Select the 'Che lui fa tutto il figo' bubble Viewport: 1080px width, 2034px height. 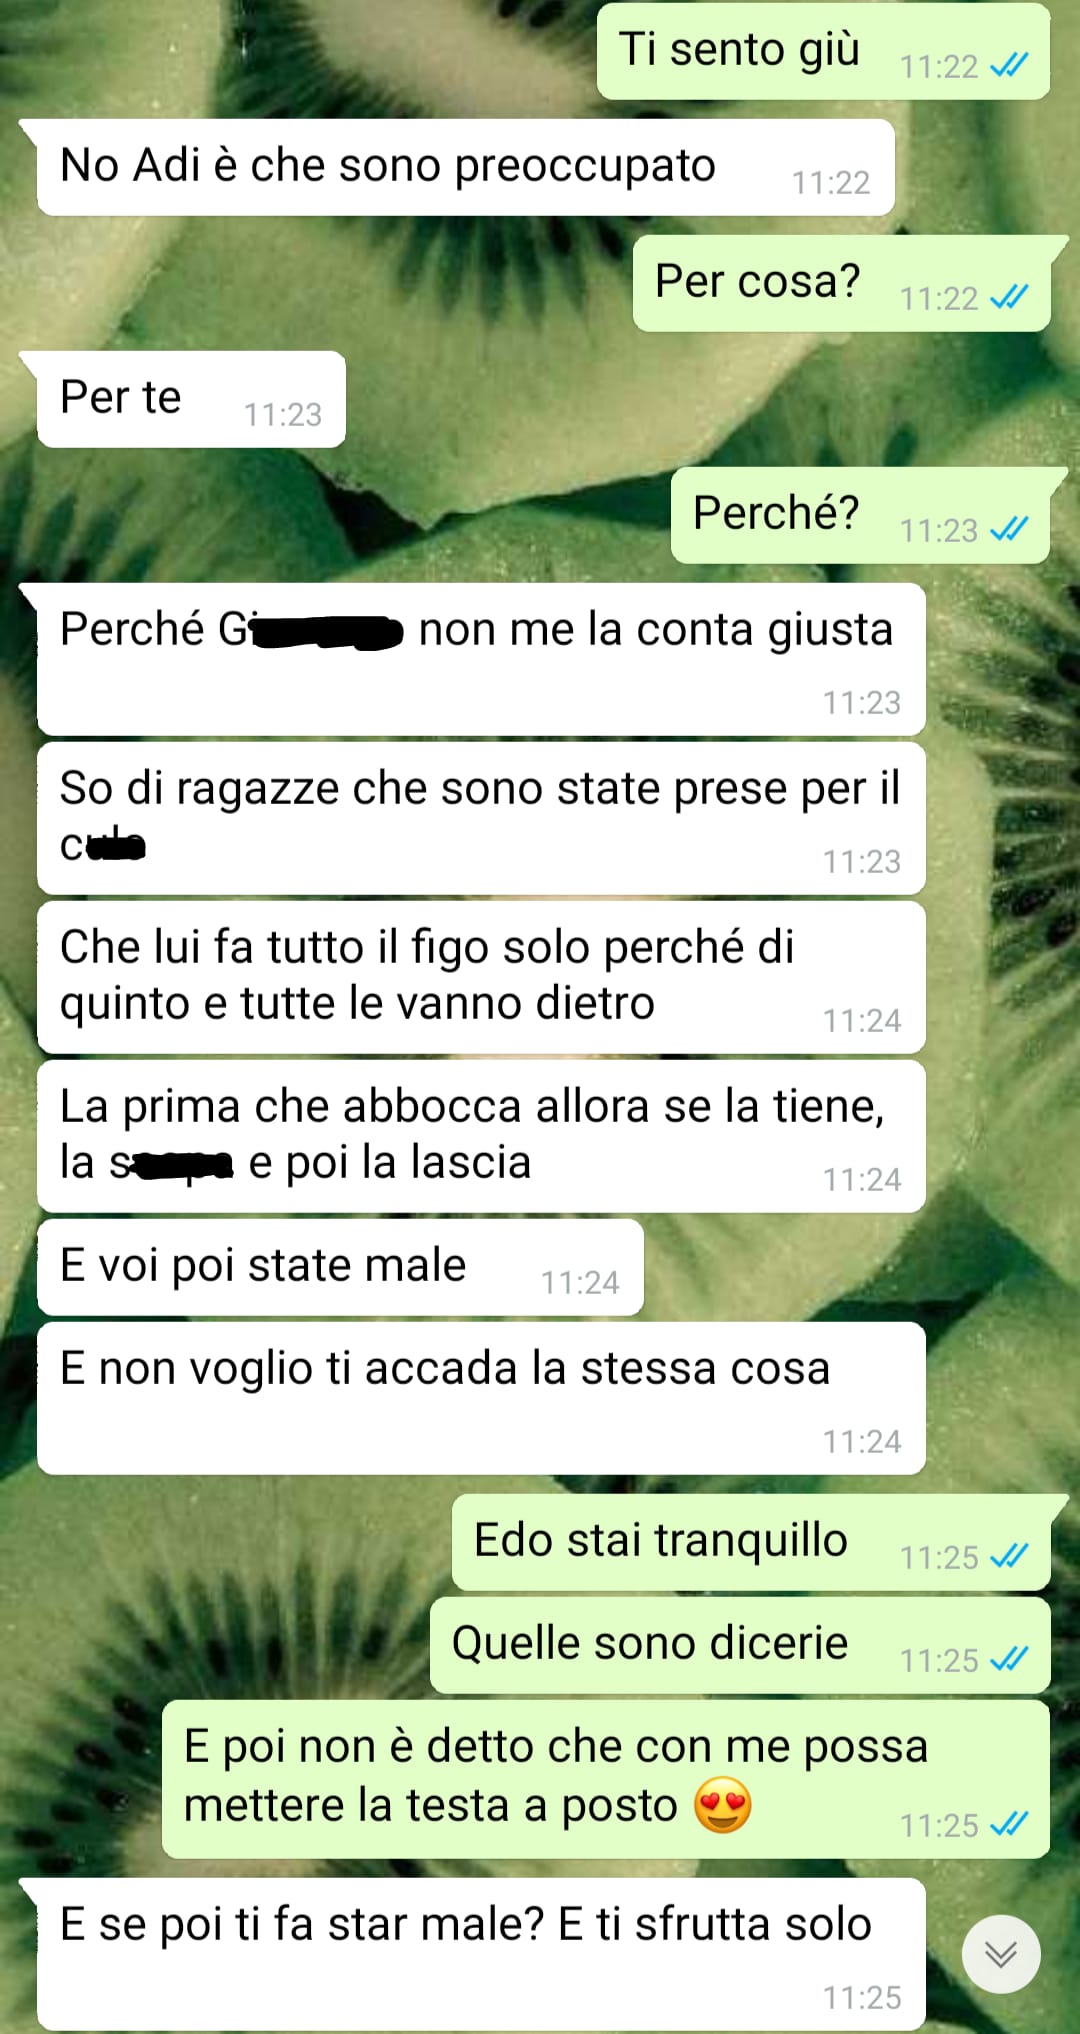click(481, 977)
